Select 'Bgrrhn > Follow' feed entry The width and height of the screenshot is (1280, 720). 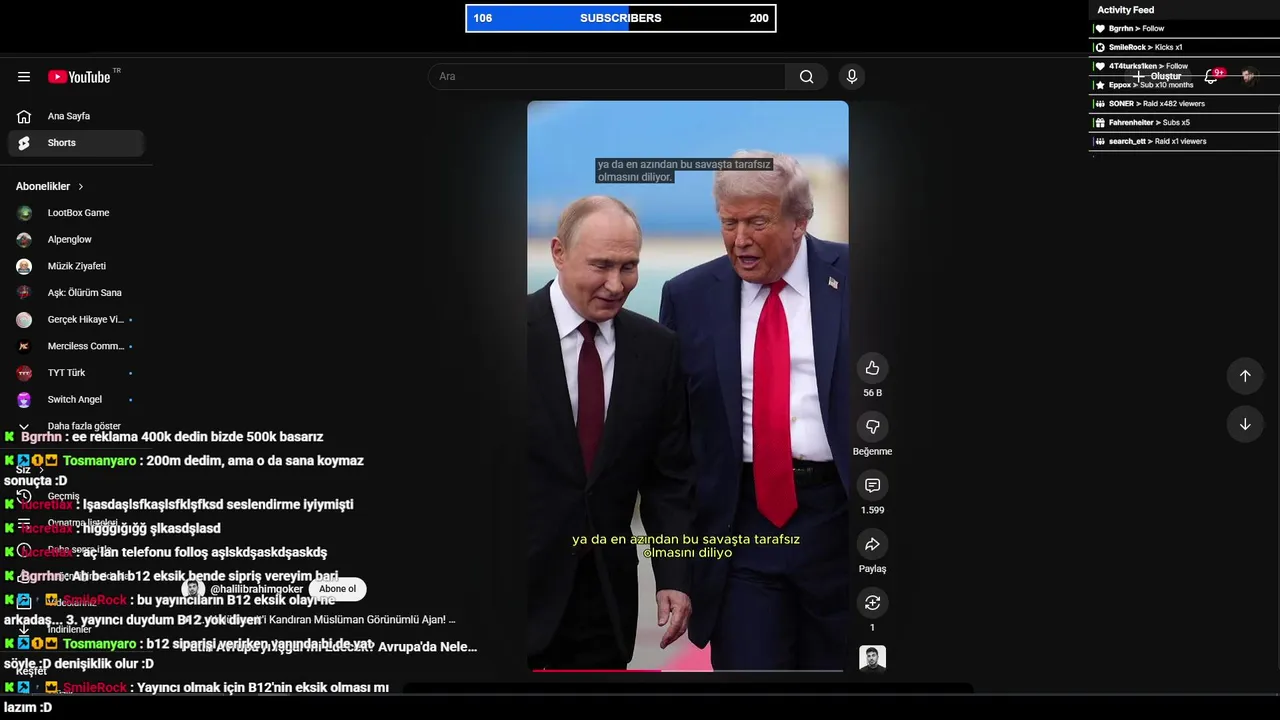coord(1184,29)
